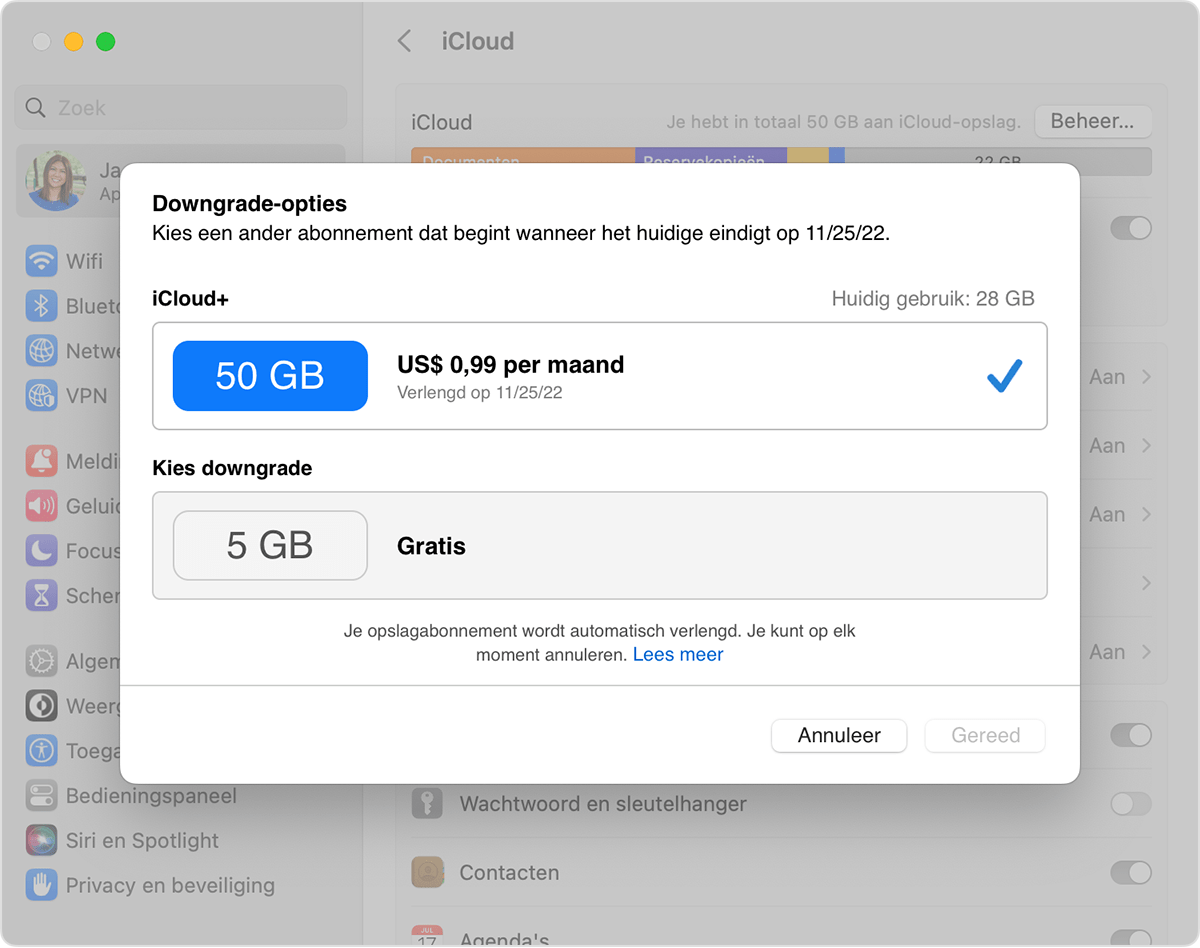Choose the 5 GB Gratis downgrade option
The height and width of the screenshot is (948, 1200).
point(599,546)
